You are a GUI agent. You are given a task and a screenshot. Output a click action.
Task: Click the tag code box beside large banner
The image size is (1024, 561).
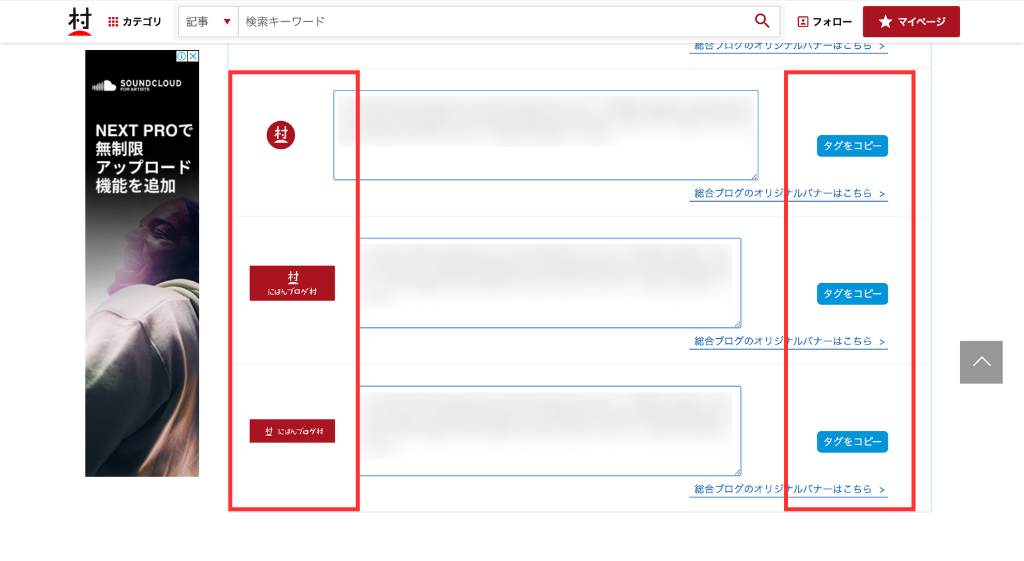click(550, 283)
